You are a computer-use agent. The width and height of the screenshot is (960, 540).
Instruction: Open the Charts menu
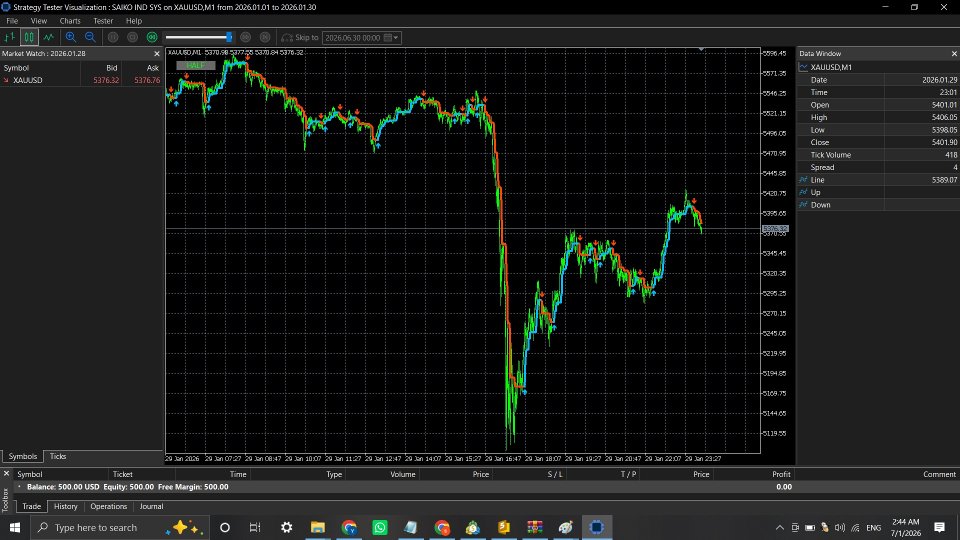click(x=70, y=21)
